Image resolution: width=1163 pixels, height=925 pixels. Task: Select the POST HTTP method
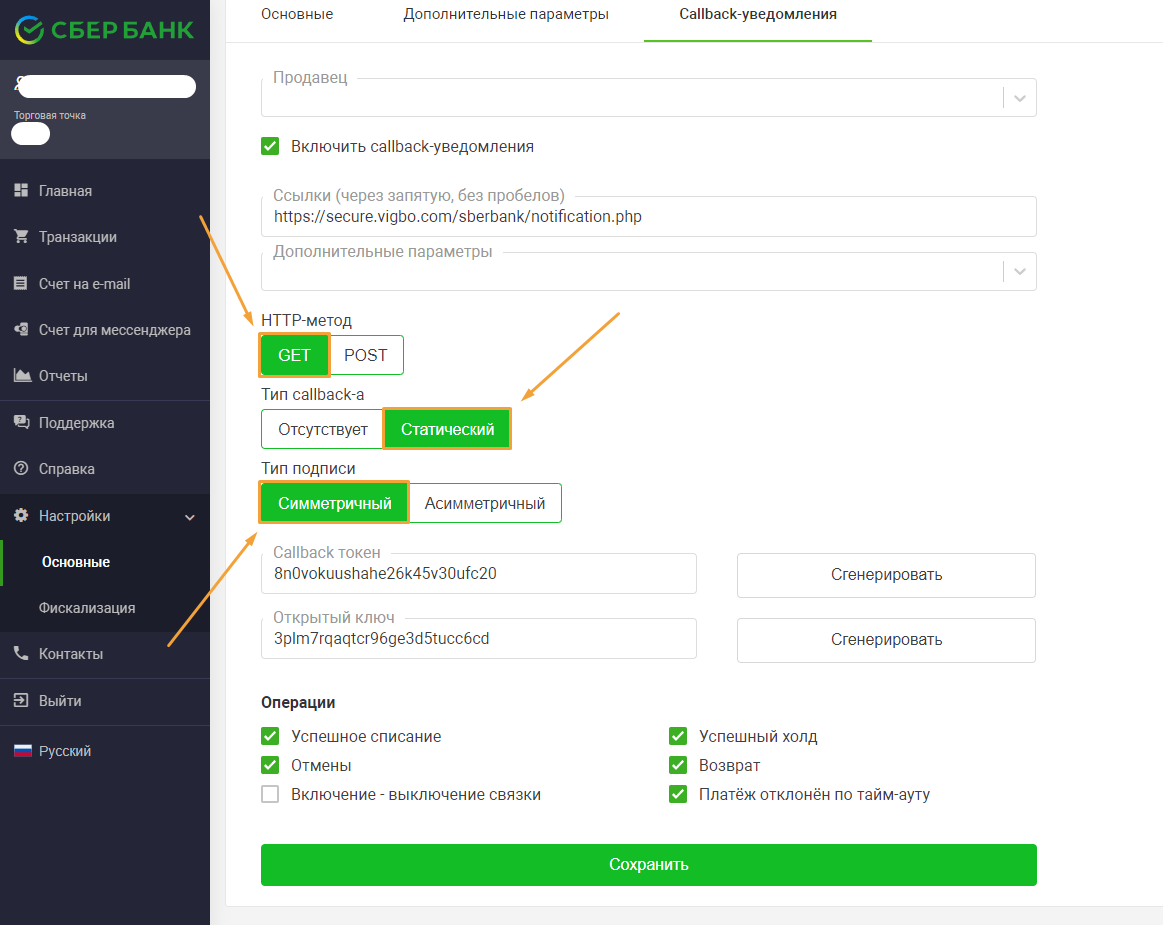click(366, 355)
